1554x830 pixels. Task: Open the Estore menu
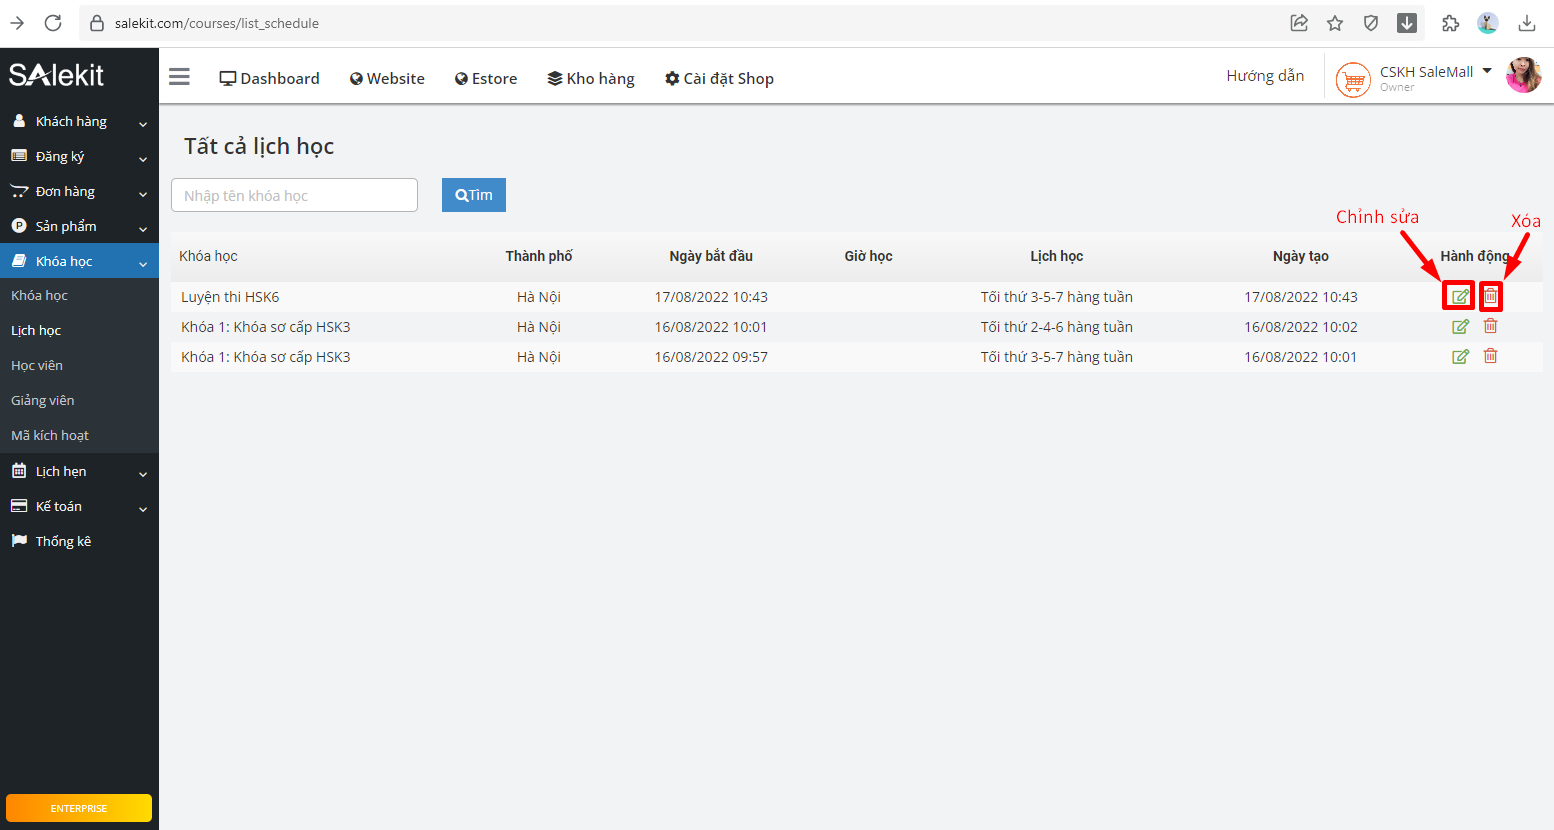tap(486, 78)
